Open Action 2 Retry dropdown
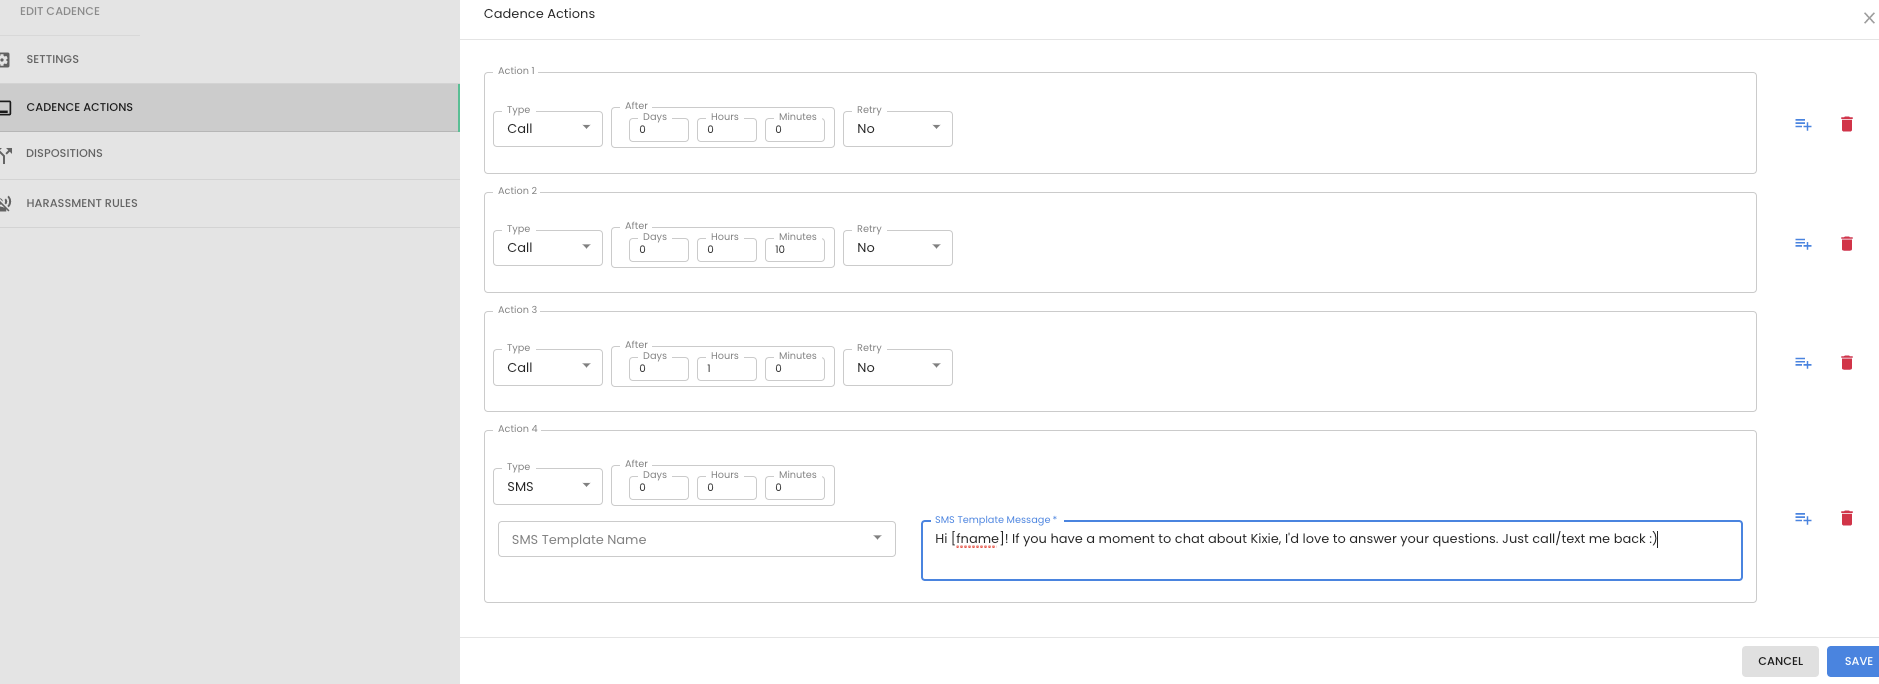The image size is (1879, 684). tap(898, 248)
